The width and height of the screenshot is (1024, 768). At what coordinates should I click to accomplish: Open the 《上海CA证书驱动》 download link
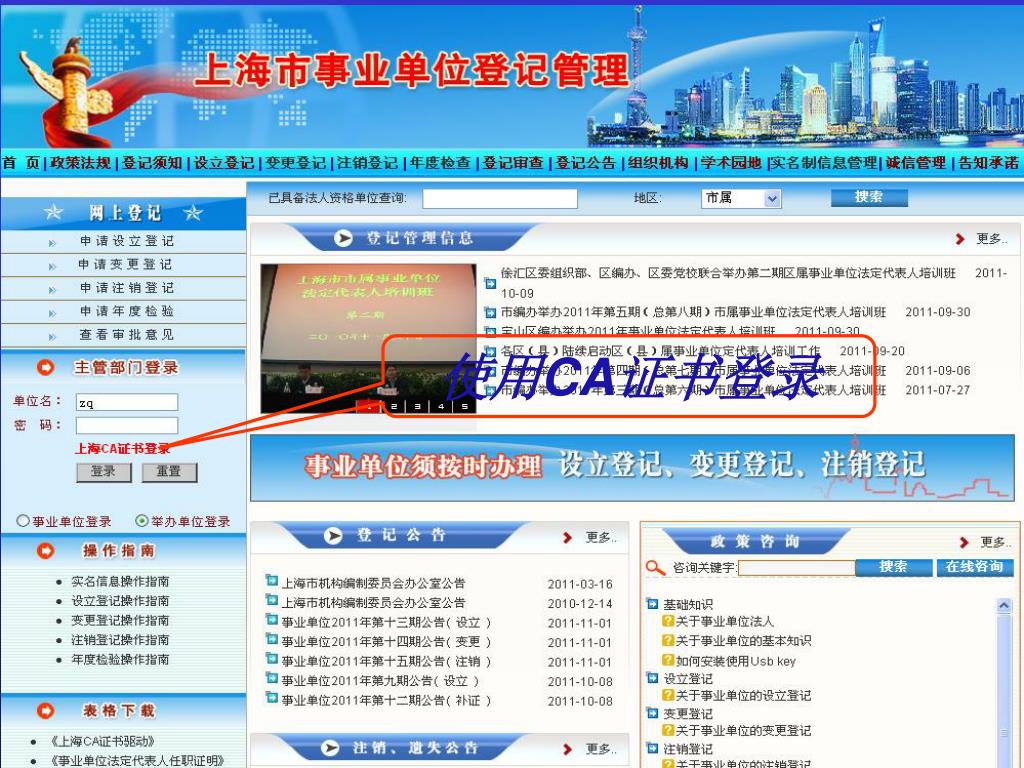102,741
